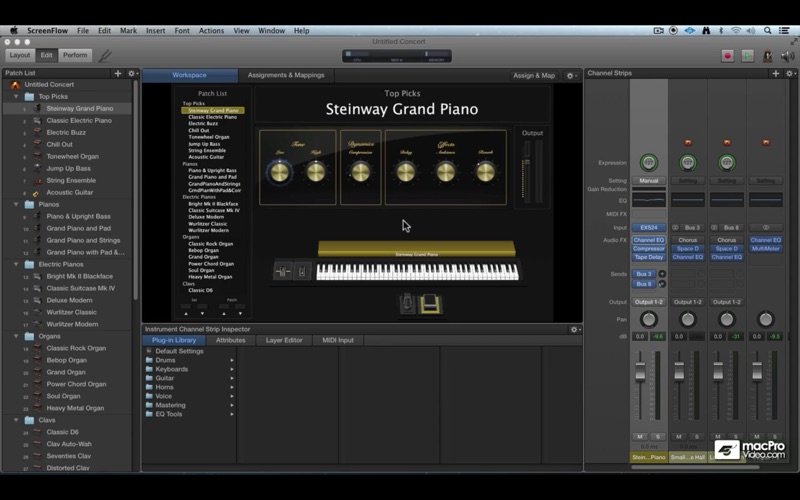Switch to Layout mode
The height and width of the screenshot is (500, 800).
[20, 55]
